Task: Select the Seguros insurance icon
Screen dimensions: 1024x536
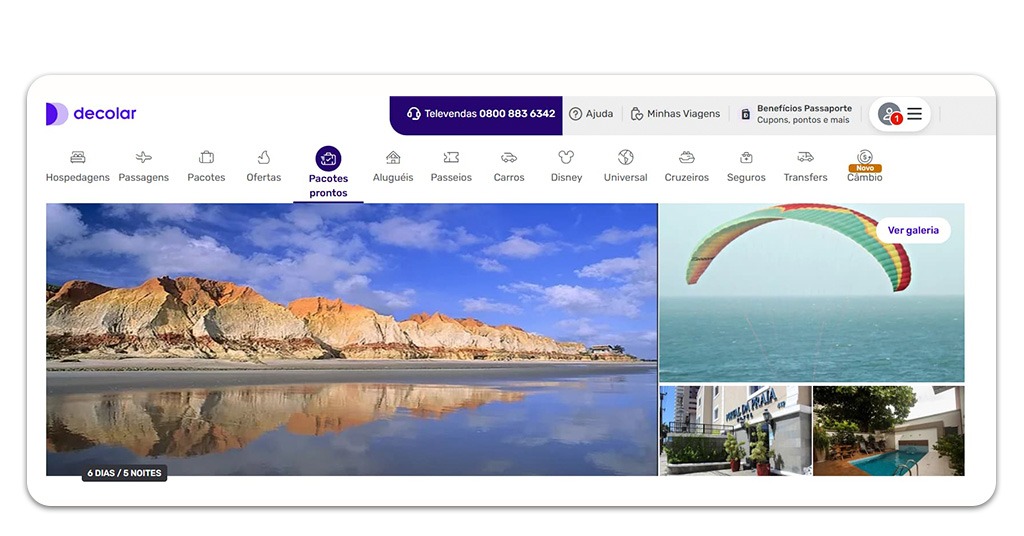Action: click(746, 158)
